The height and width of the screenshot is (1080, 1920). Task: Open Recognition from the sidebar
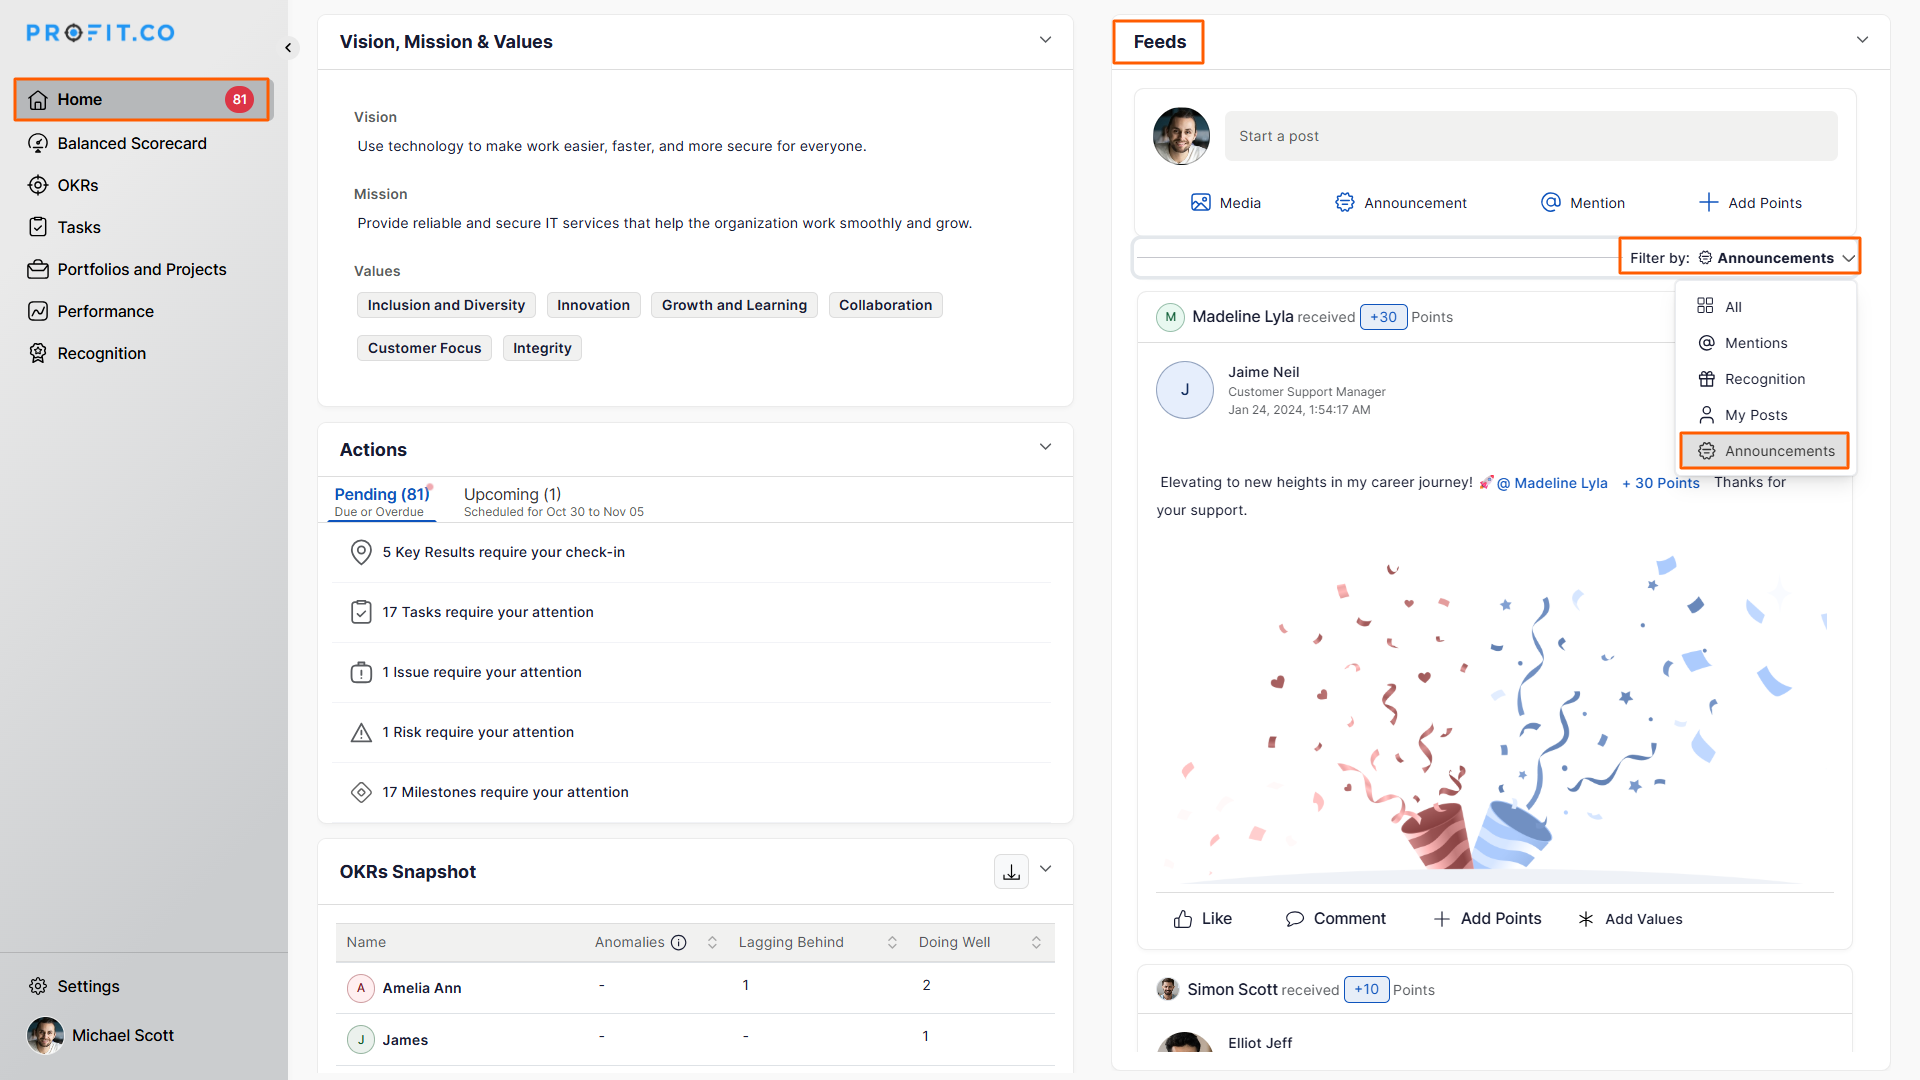point(101,353)
